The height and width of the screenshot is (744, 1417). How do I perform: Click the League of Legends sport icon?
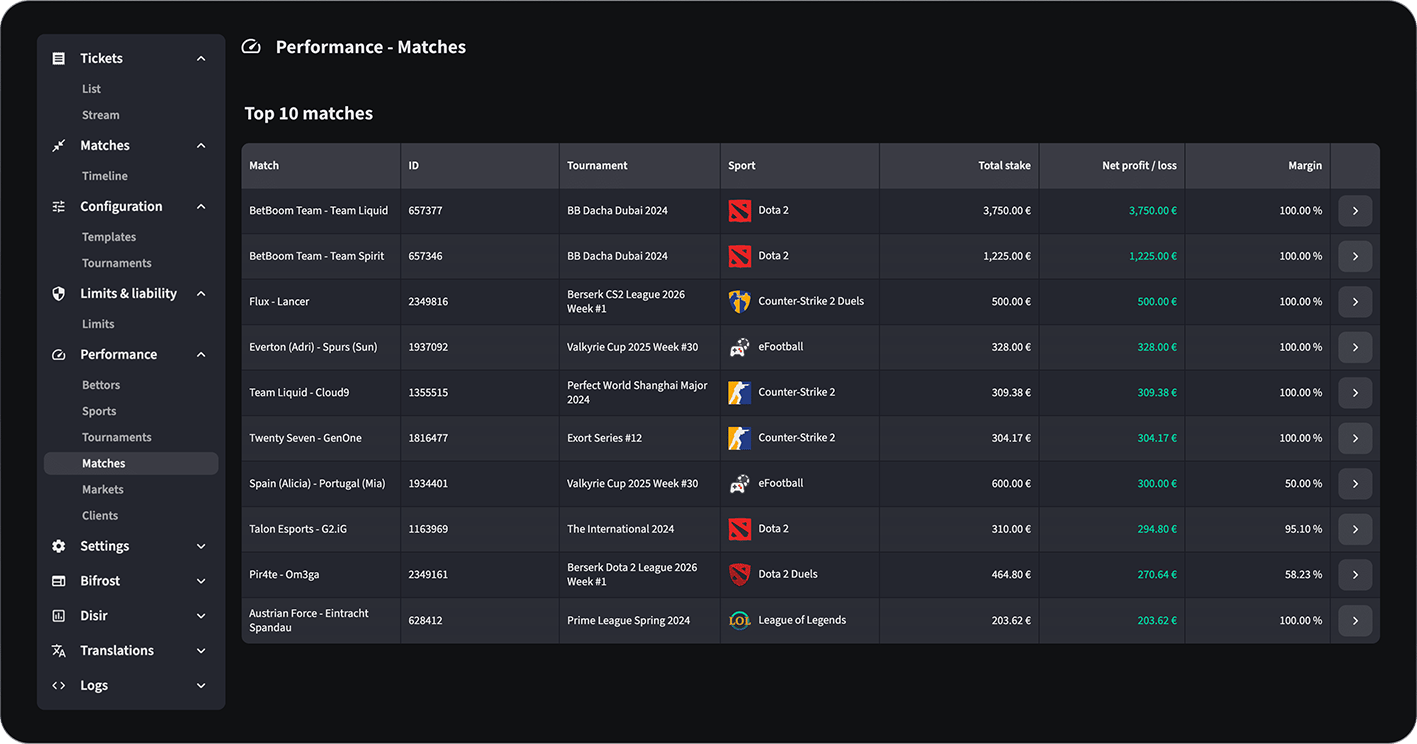(x=739, y=621)
